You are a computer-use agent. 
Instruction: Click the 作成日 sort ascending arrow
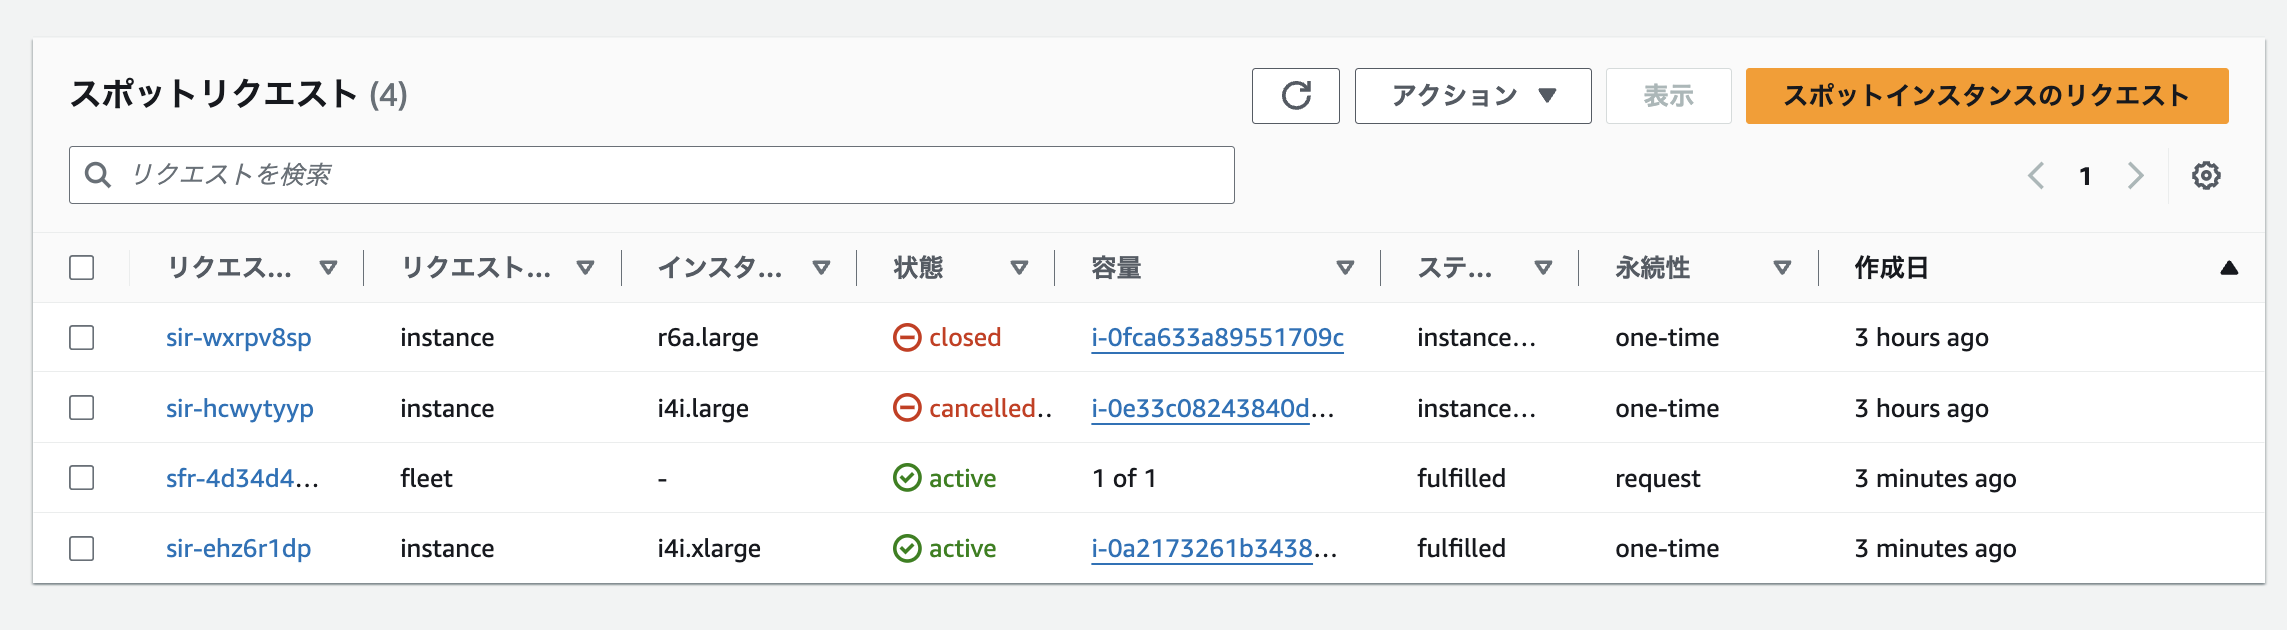[2228, 268]
